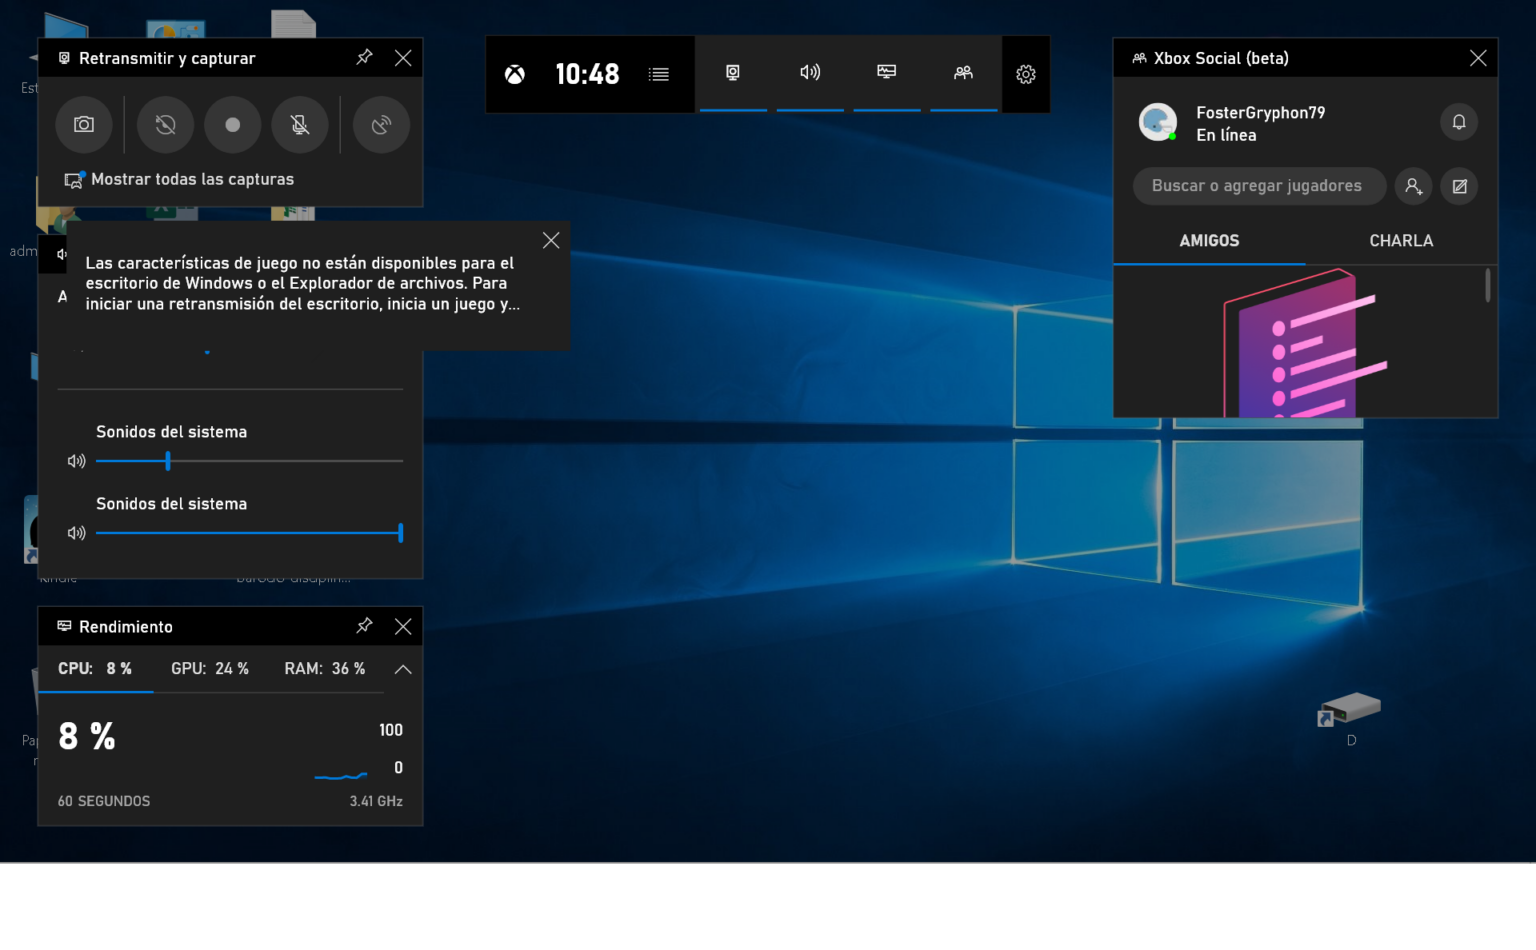1536x950 pixels.
Task: Switch to the CHARLA tab
Action: pos(1401,241)
